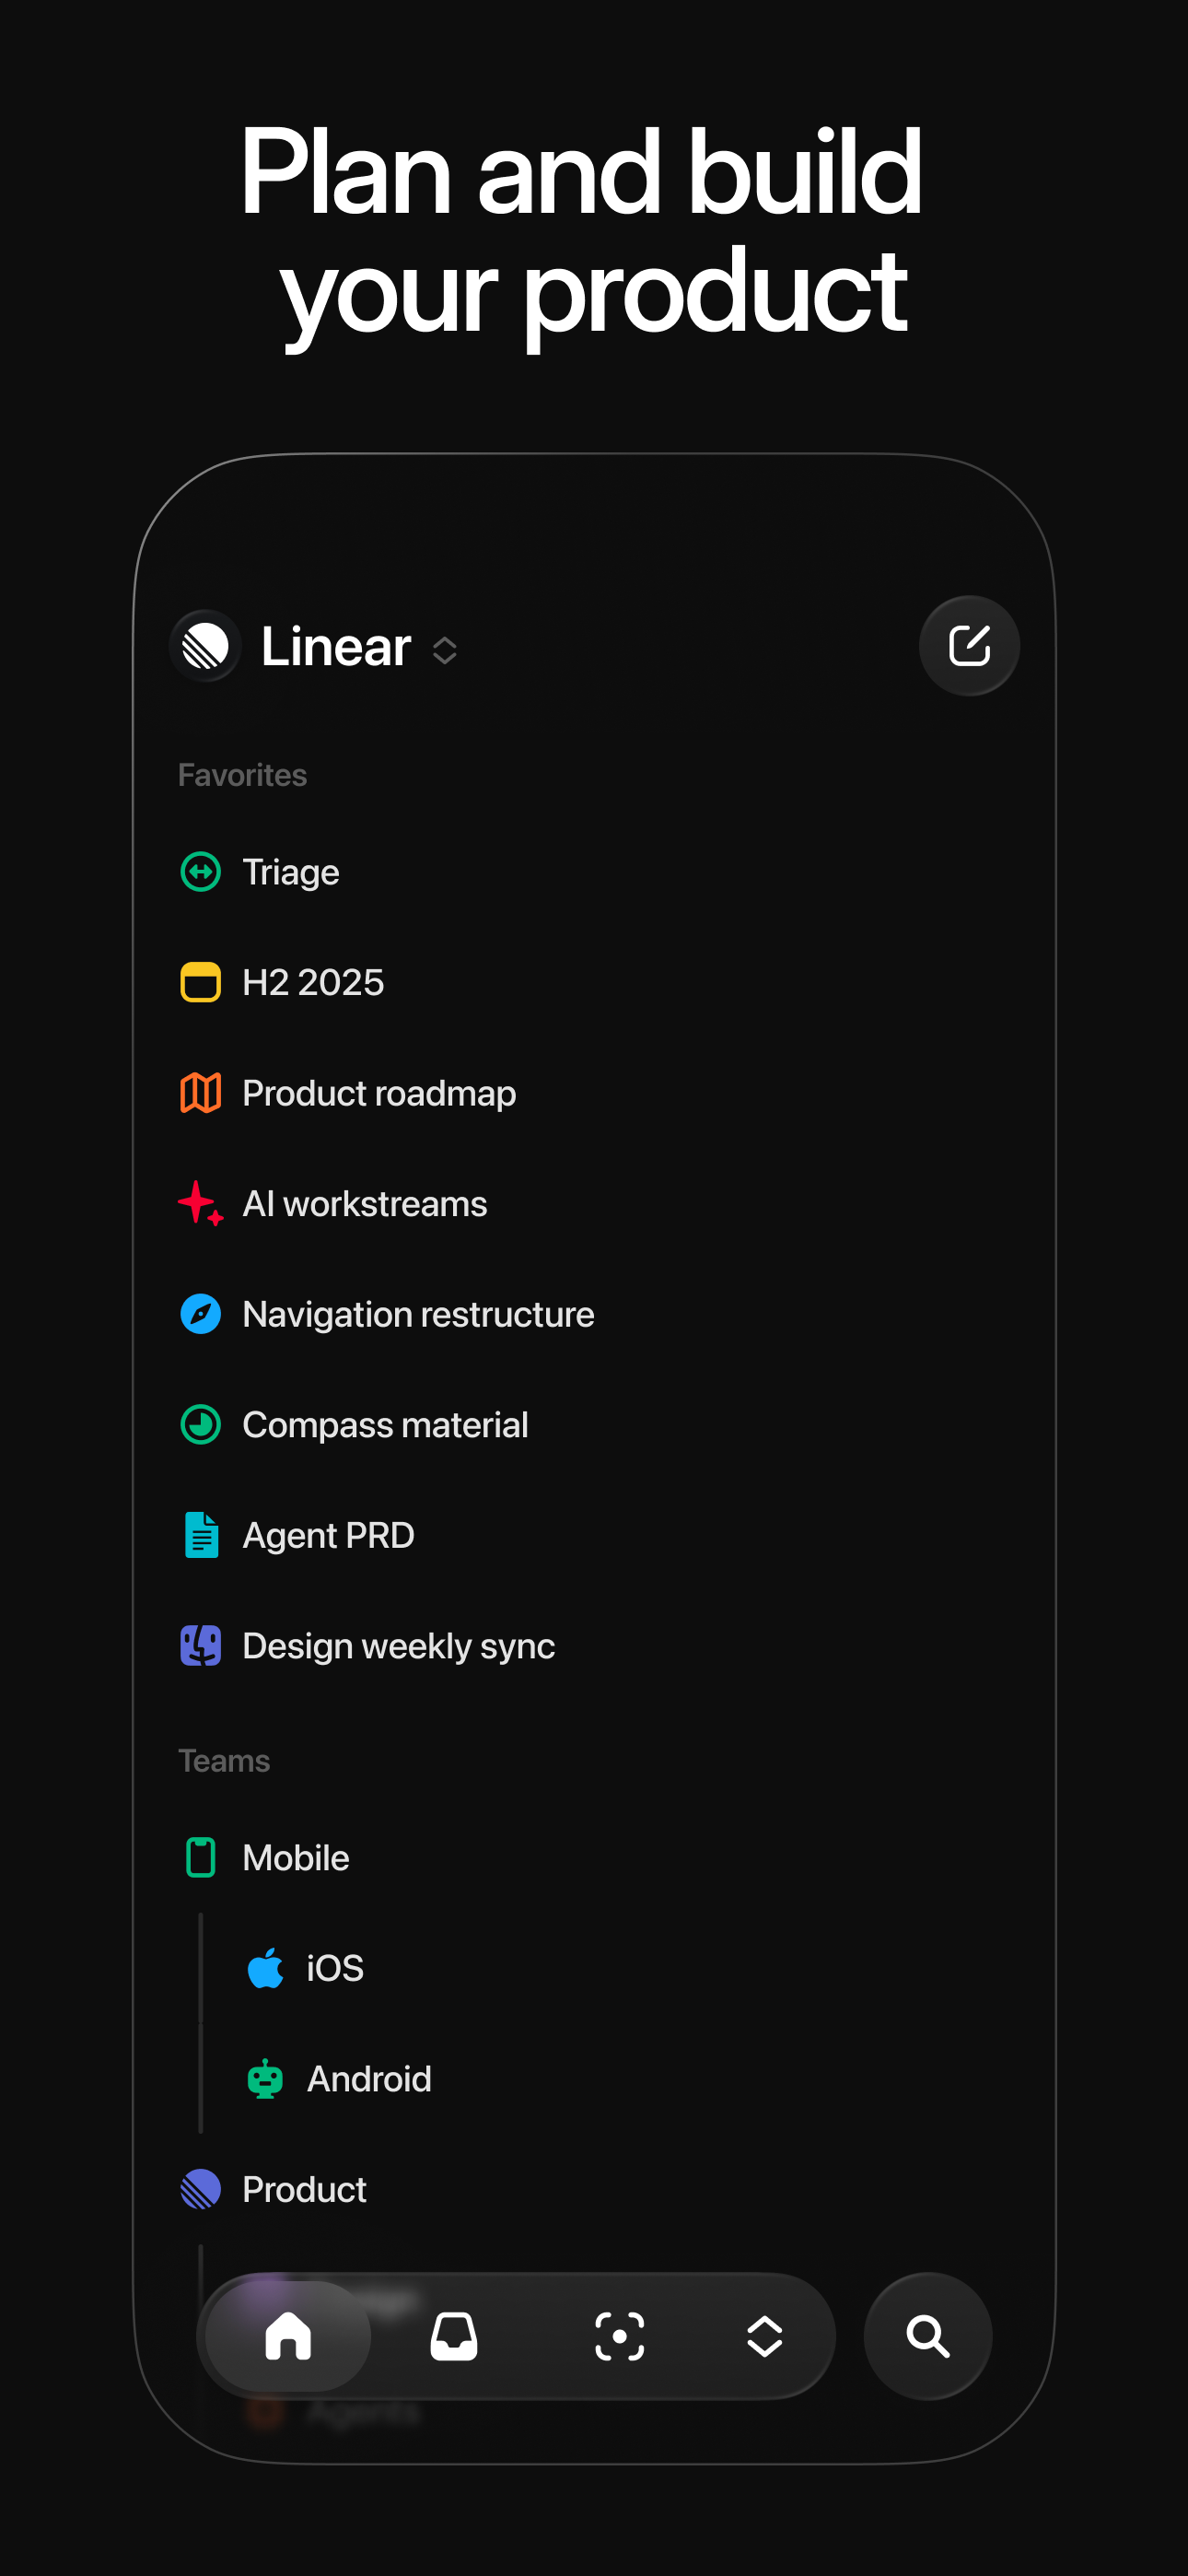Click the Product roadmap map icon
This screenshot has height=2576, width=1188.
(201, 1093)
